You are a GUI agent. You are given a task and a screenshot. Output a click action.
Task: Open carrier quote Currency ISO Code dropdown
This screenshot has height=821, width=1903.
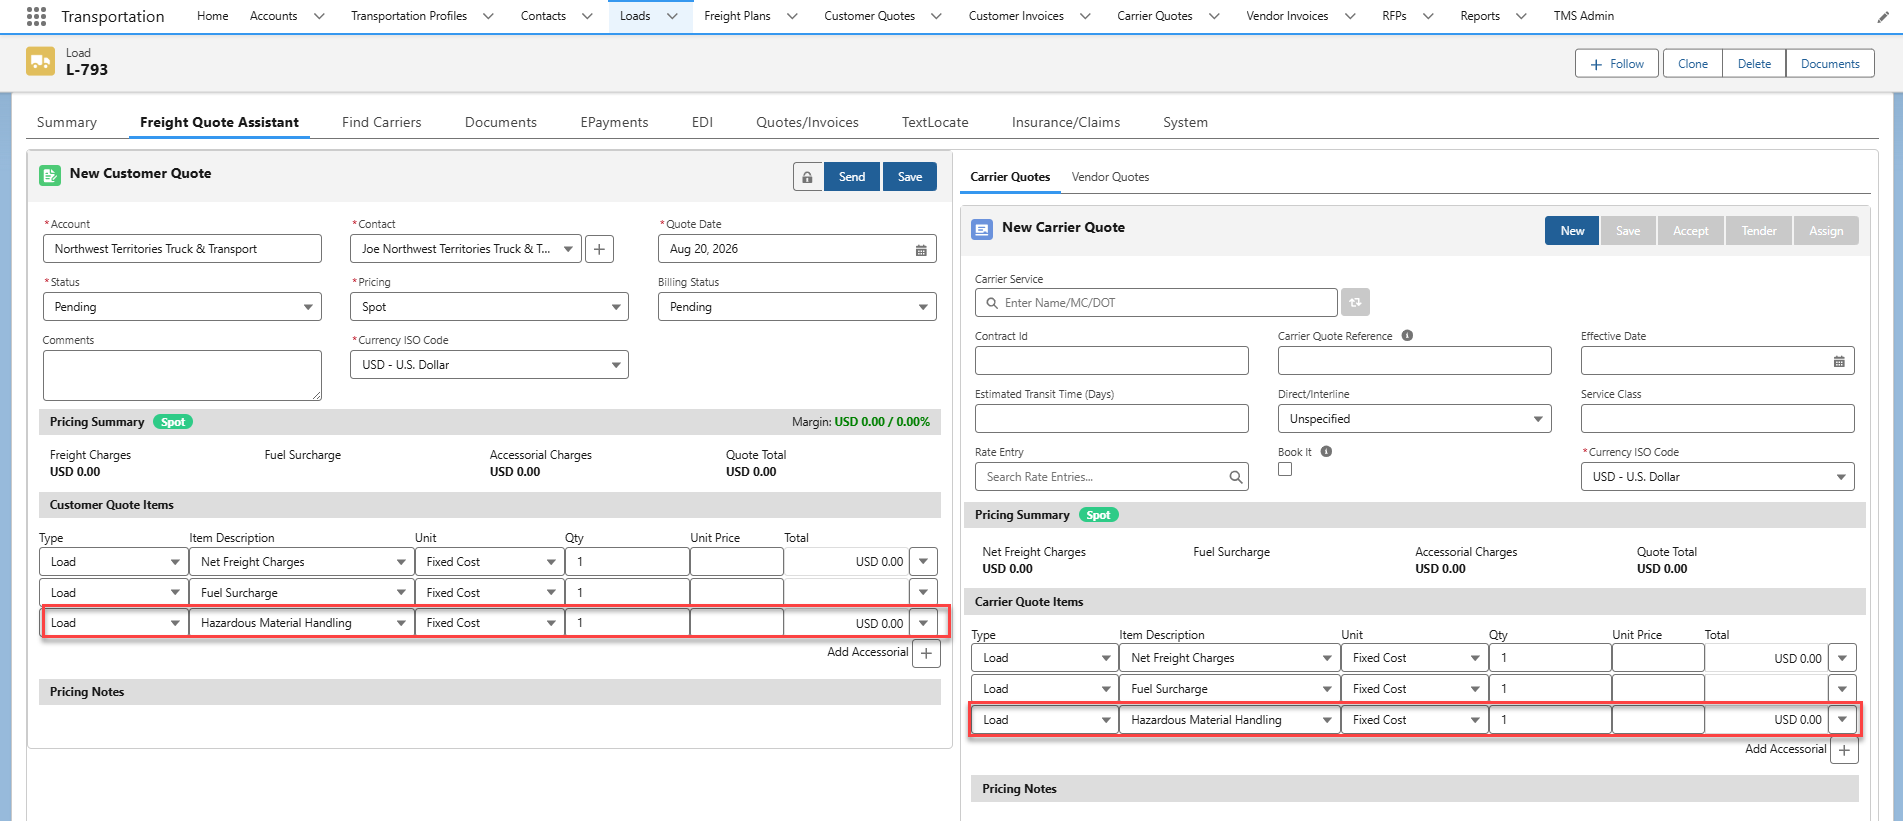point(1717,477)
